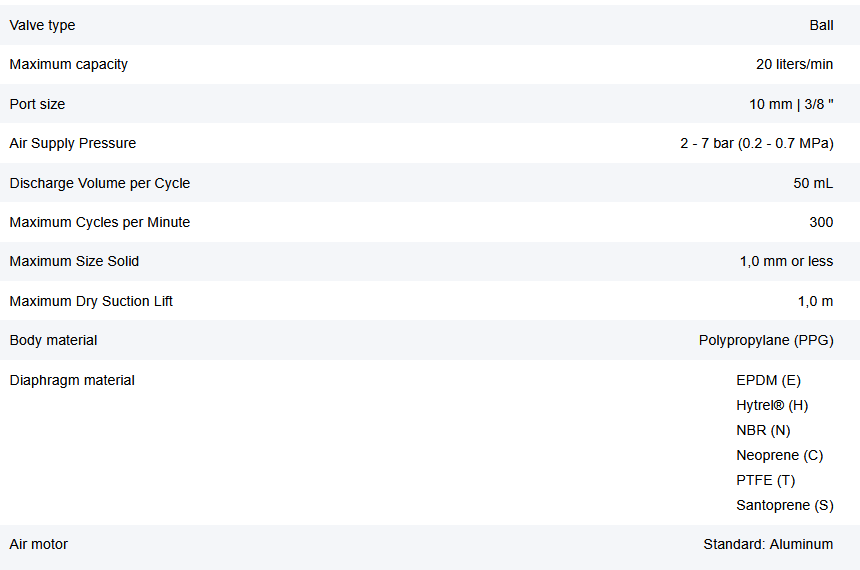Select the "10 mm | 3/8" port value
Screen dimensions: 860x570
tap(791, 104)
